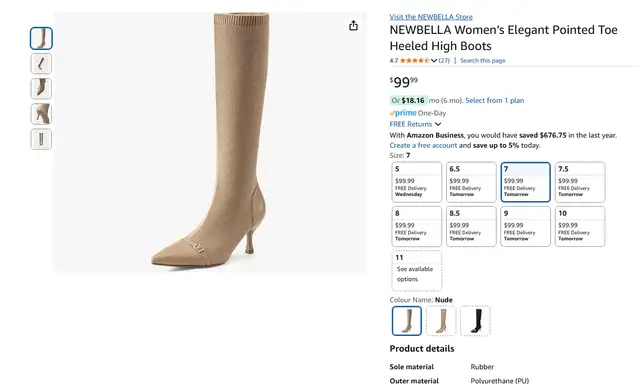Show the last thumbnail boot image

(x=41, y=139)
